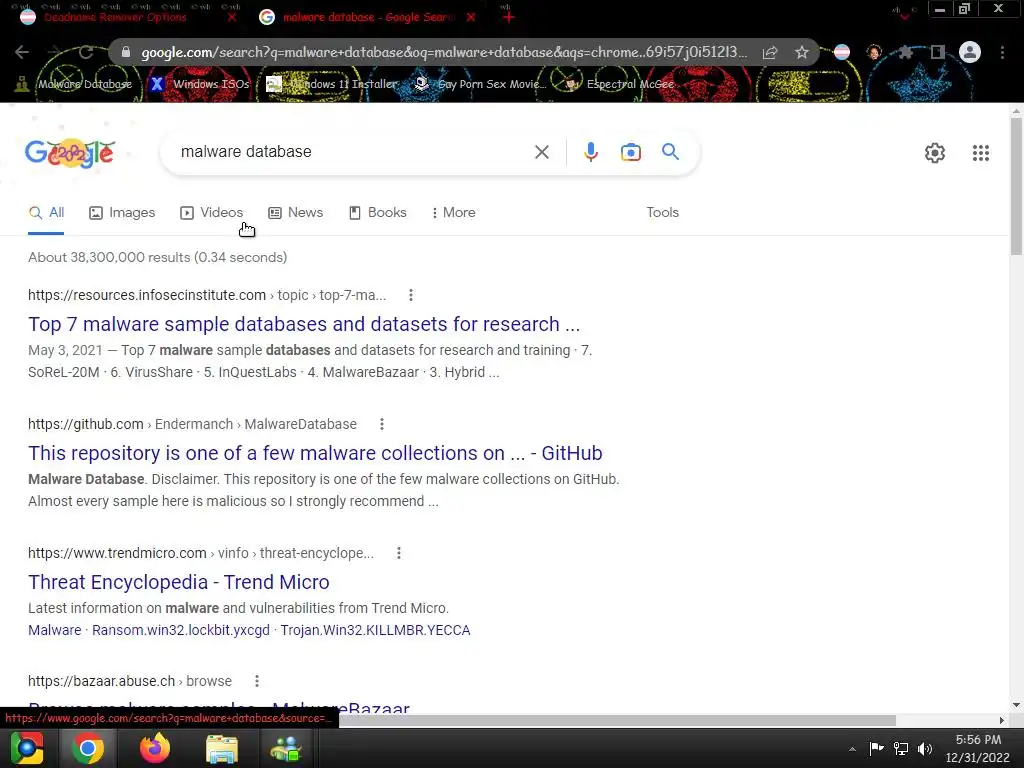This screenshot has width=1024, height=768.
Task: Open the Malware sublink under Trend Micro
Action: tap(54, 630)
